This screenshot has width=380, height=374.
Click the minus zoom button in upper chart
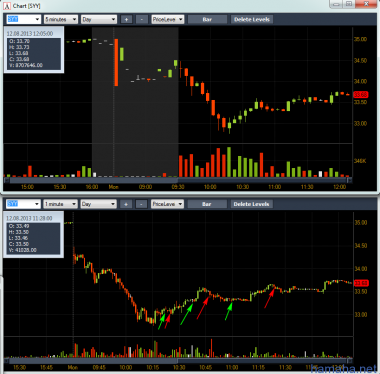click(142, 19)
